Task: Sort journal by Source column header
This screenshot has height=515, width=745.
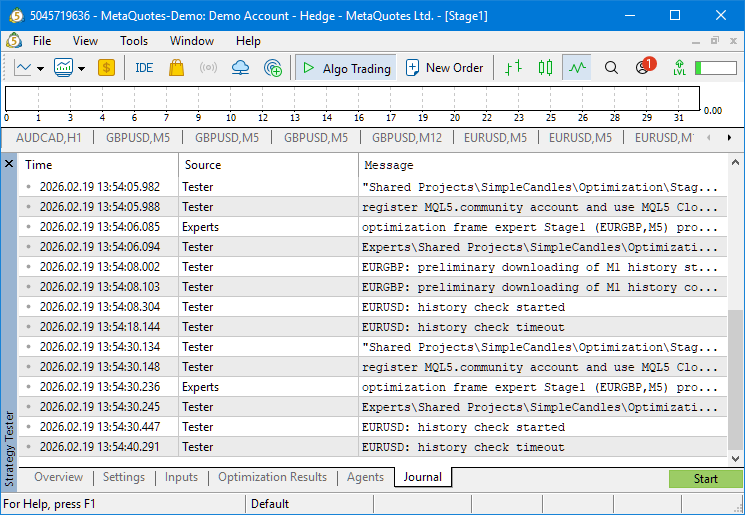Action: pyautogui.click(x=268, y=165)
